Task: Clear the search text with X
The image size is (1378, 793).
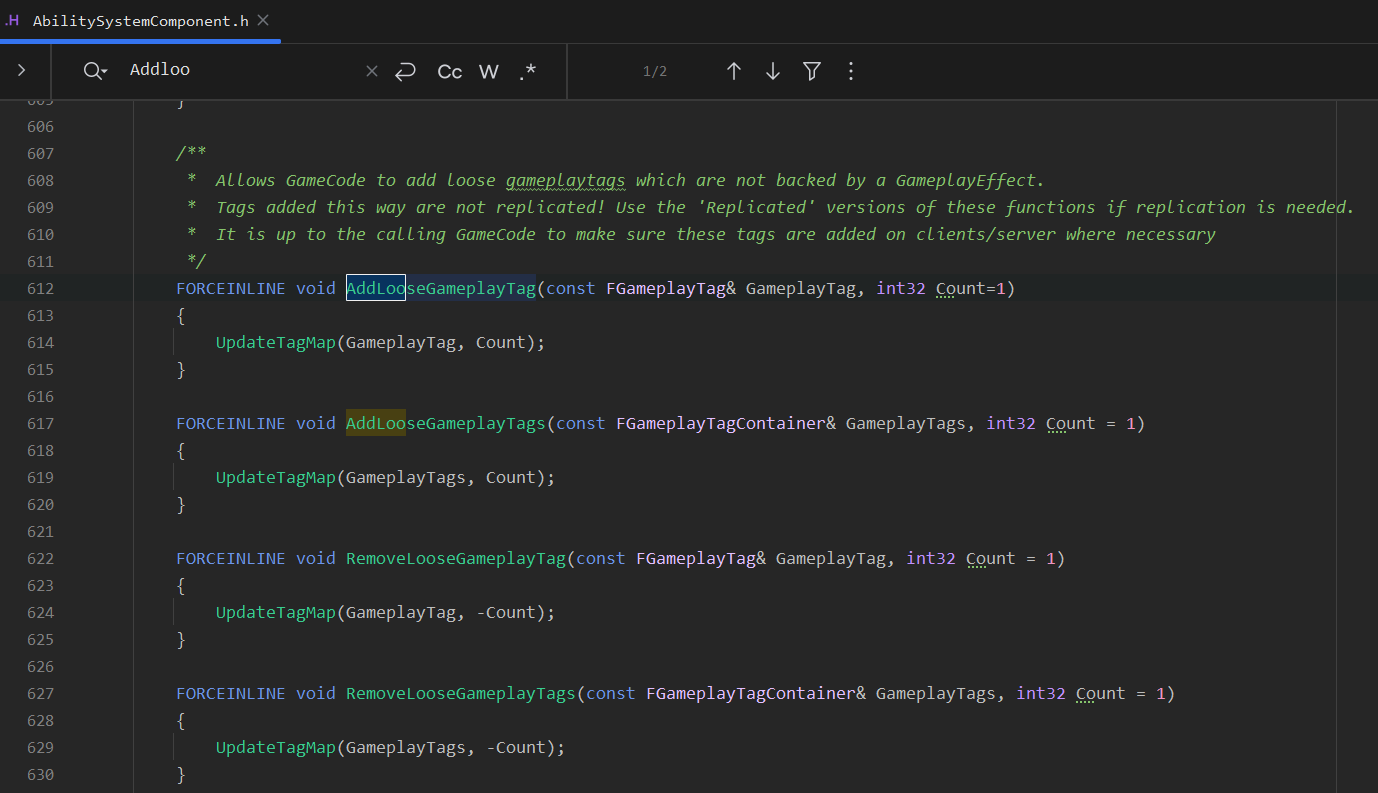Action: tap(371, 71)
